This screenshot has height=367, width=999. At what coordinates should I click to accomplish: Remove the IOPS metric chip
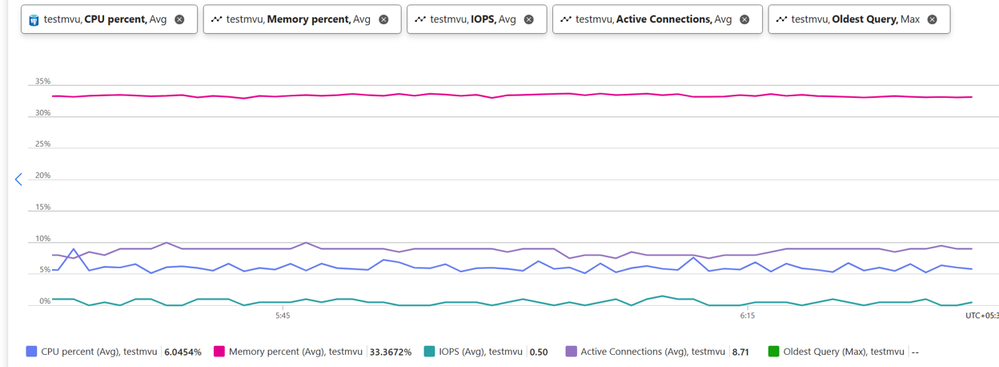[529, 20]
